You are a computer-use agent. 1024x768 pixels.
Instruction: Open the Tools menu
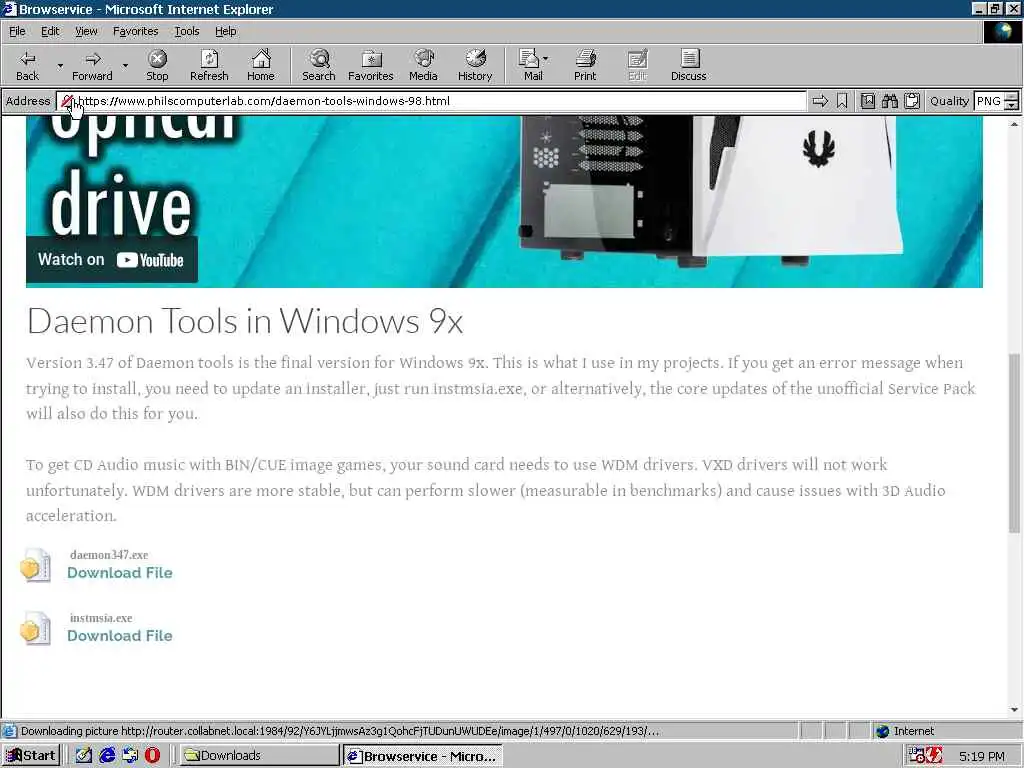[186, 31]
